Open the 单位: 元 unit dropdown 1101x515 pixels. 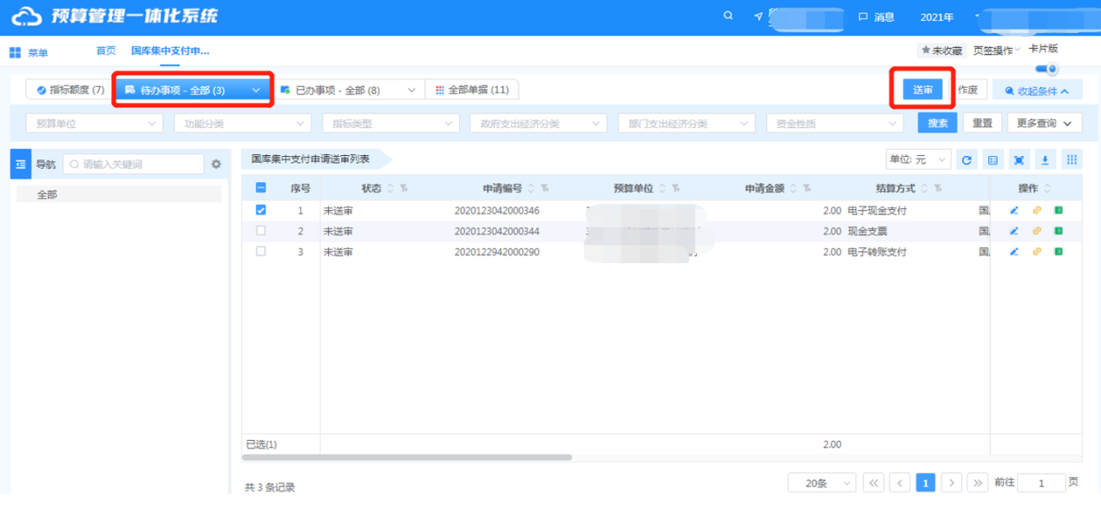pos(918,160)
